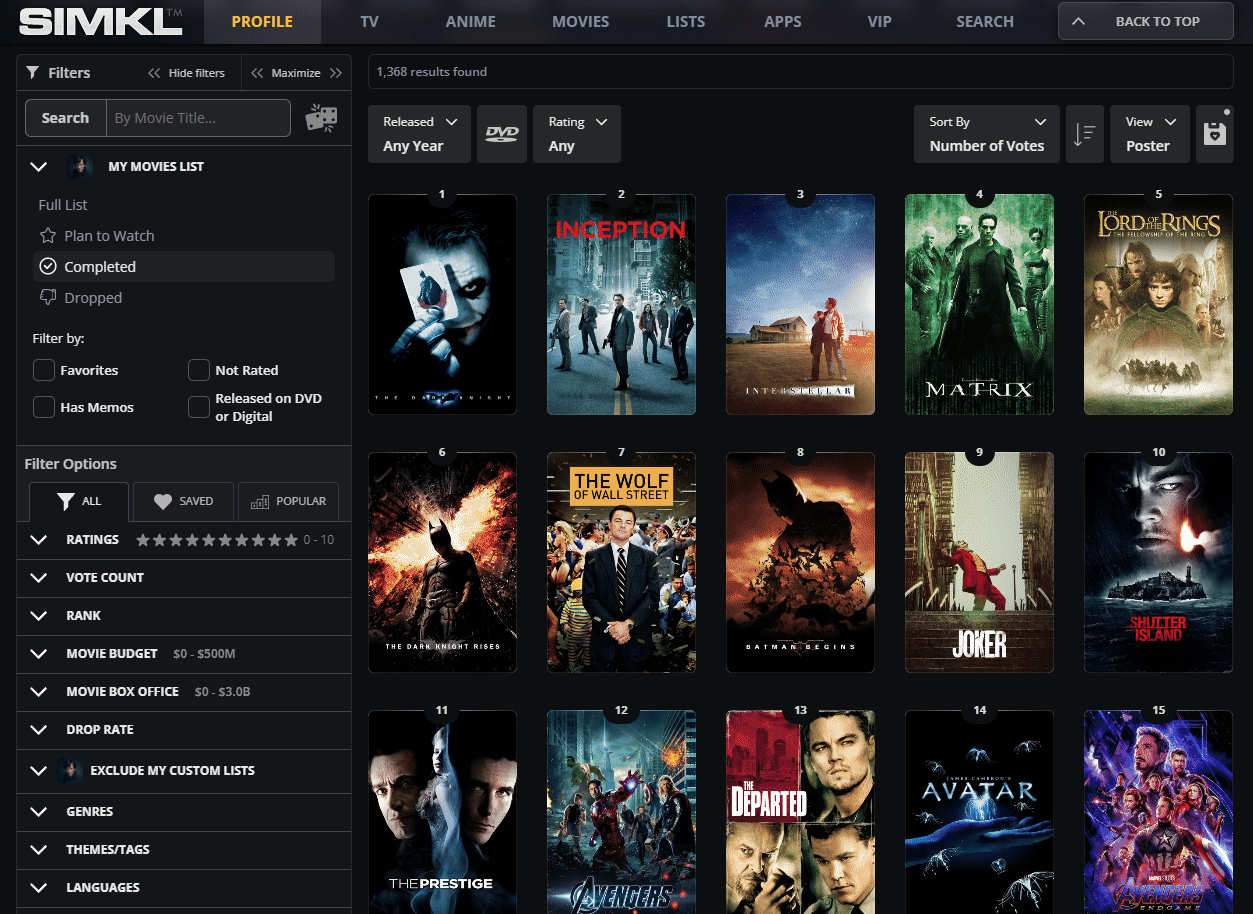Reverse sort order with the sort direction icon

(x=1084, y=134)
